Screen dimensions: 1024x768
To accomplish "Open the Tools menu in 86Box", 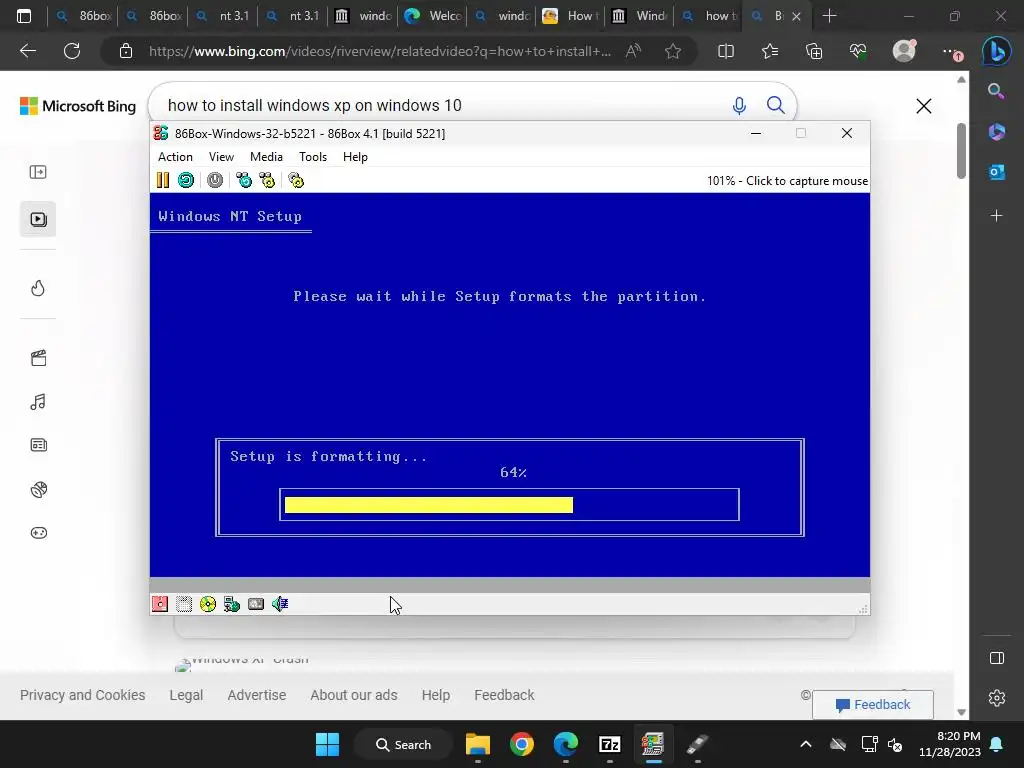I will tap(313, 157).
